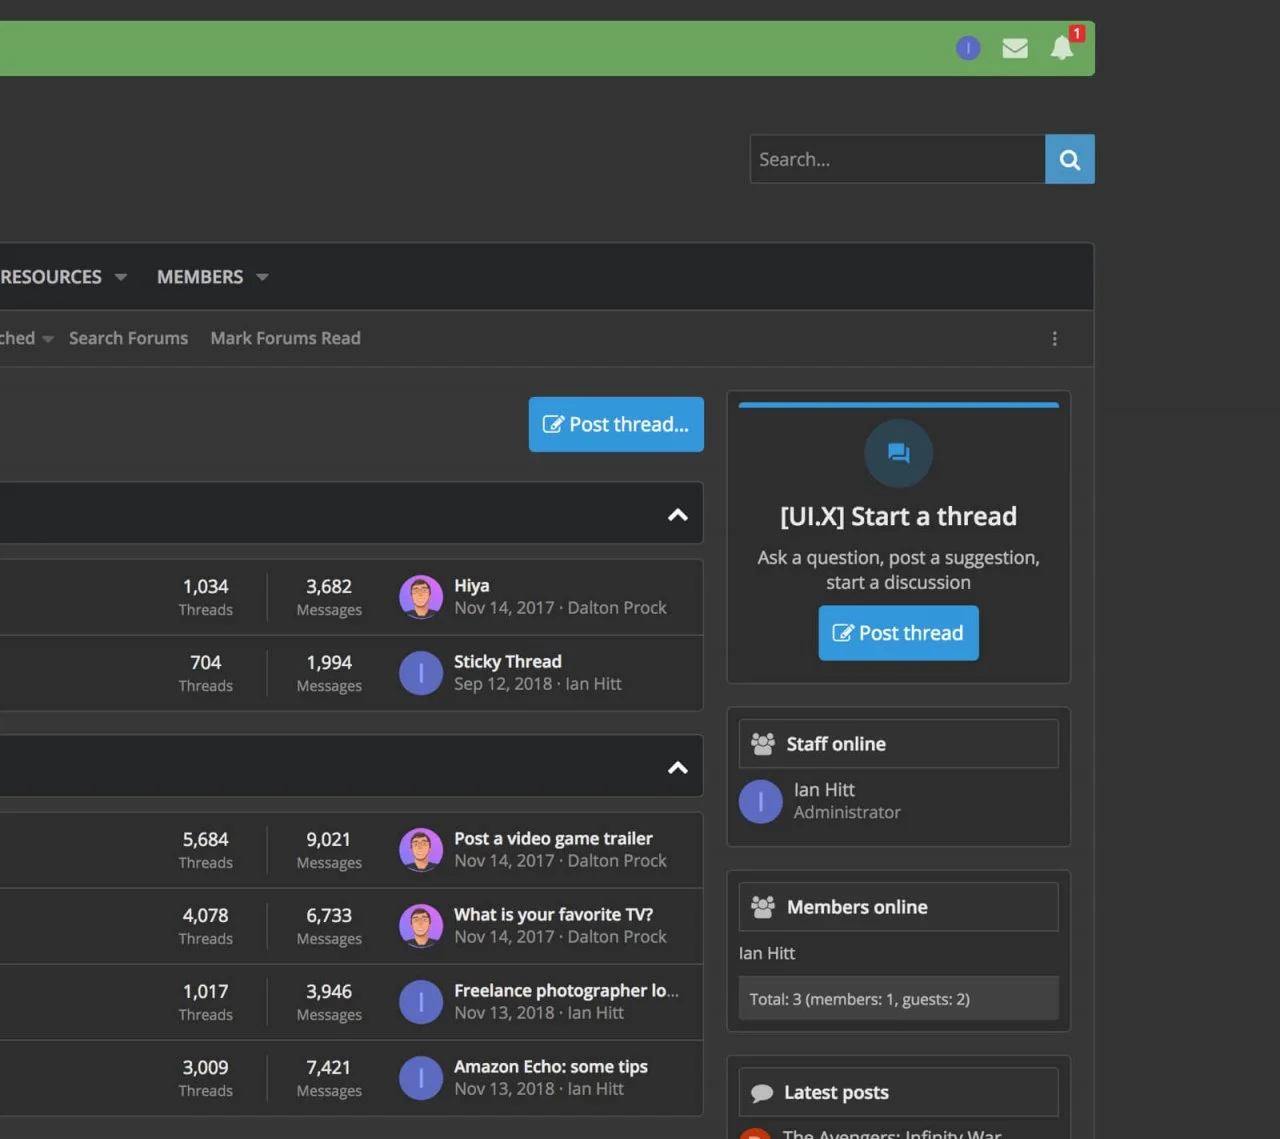Expand the Resources dropdown menu
Image resolution: width=1280 pixels, height=1139 pixels.
pyautogui.click(x=121, y=277)
